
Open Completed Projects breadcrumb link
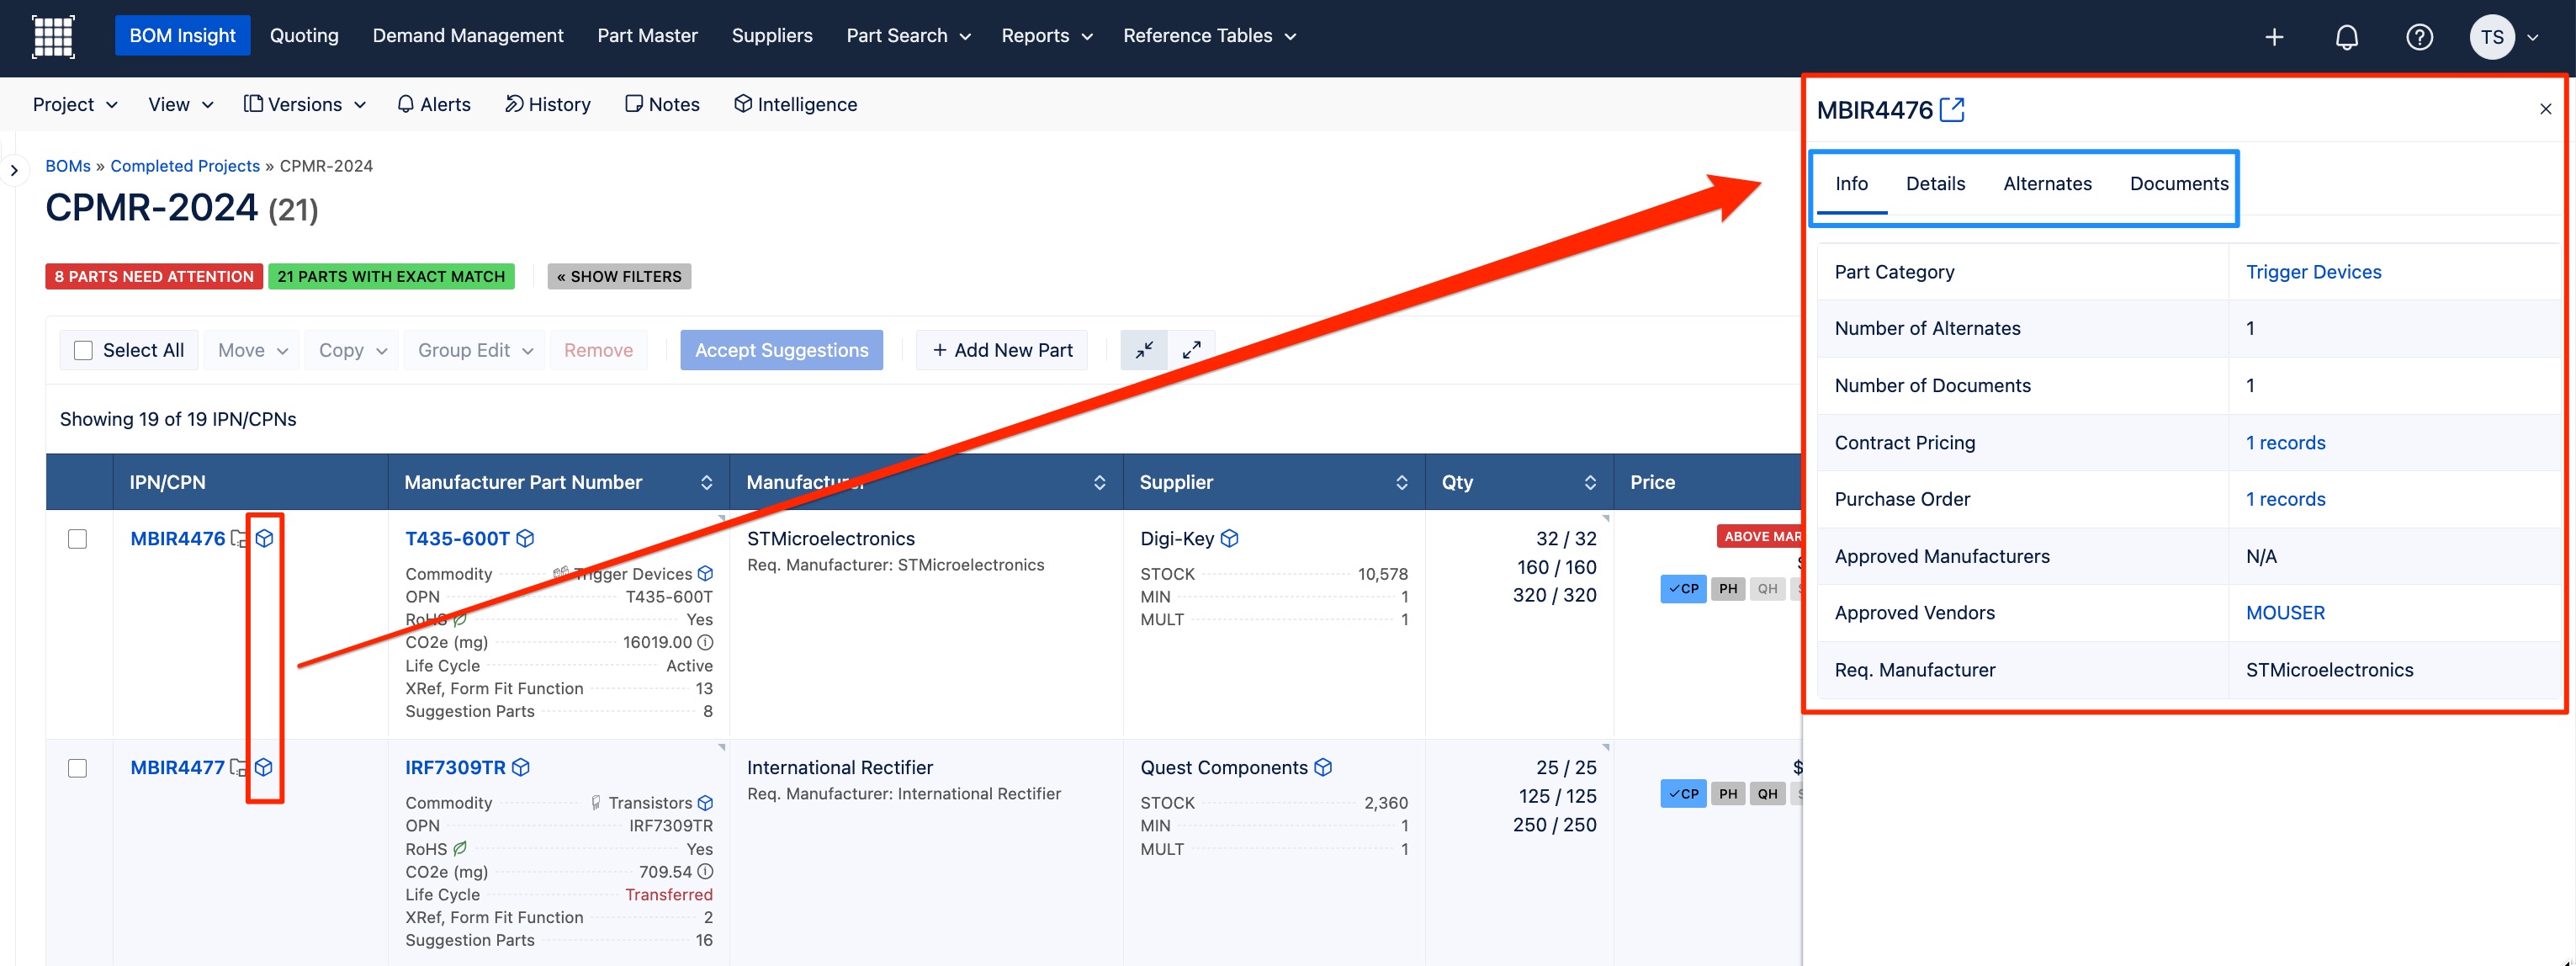click(x=185, y=166)
